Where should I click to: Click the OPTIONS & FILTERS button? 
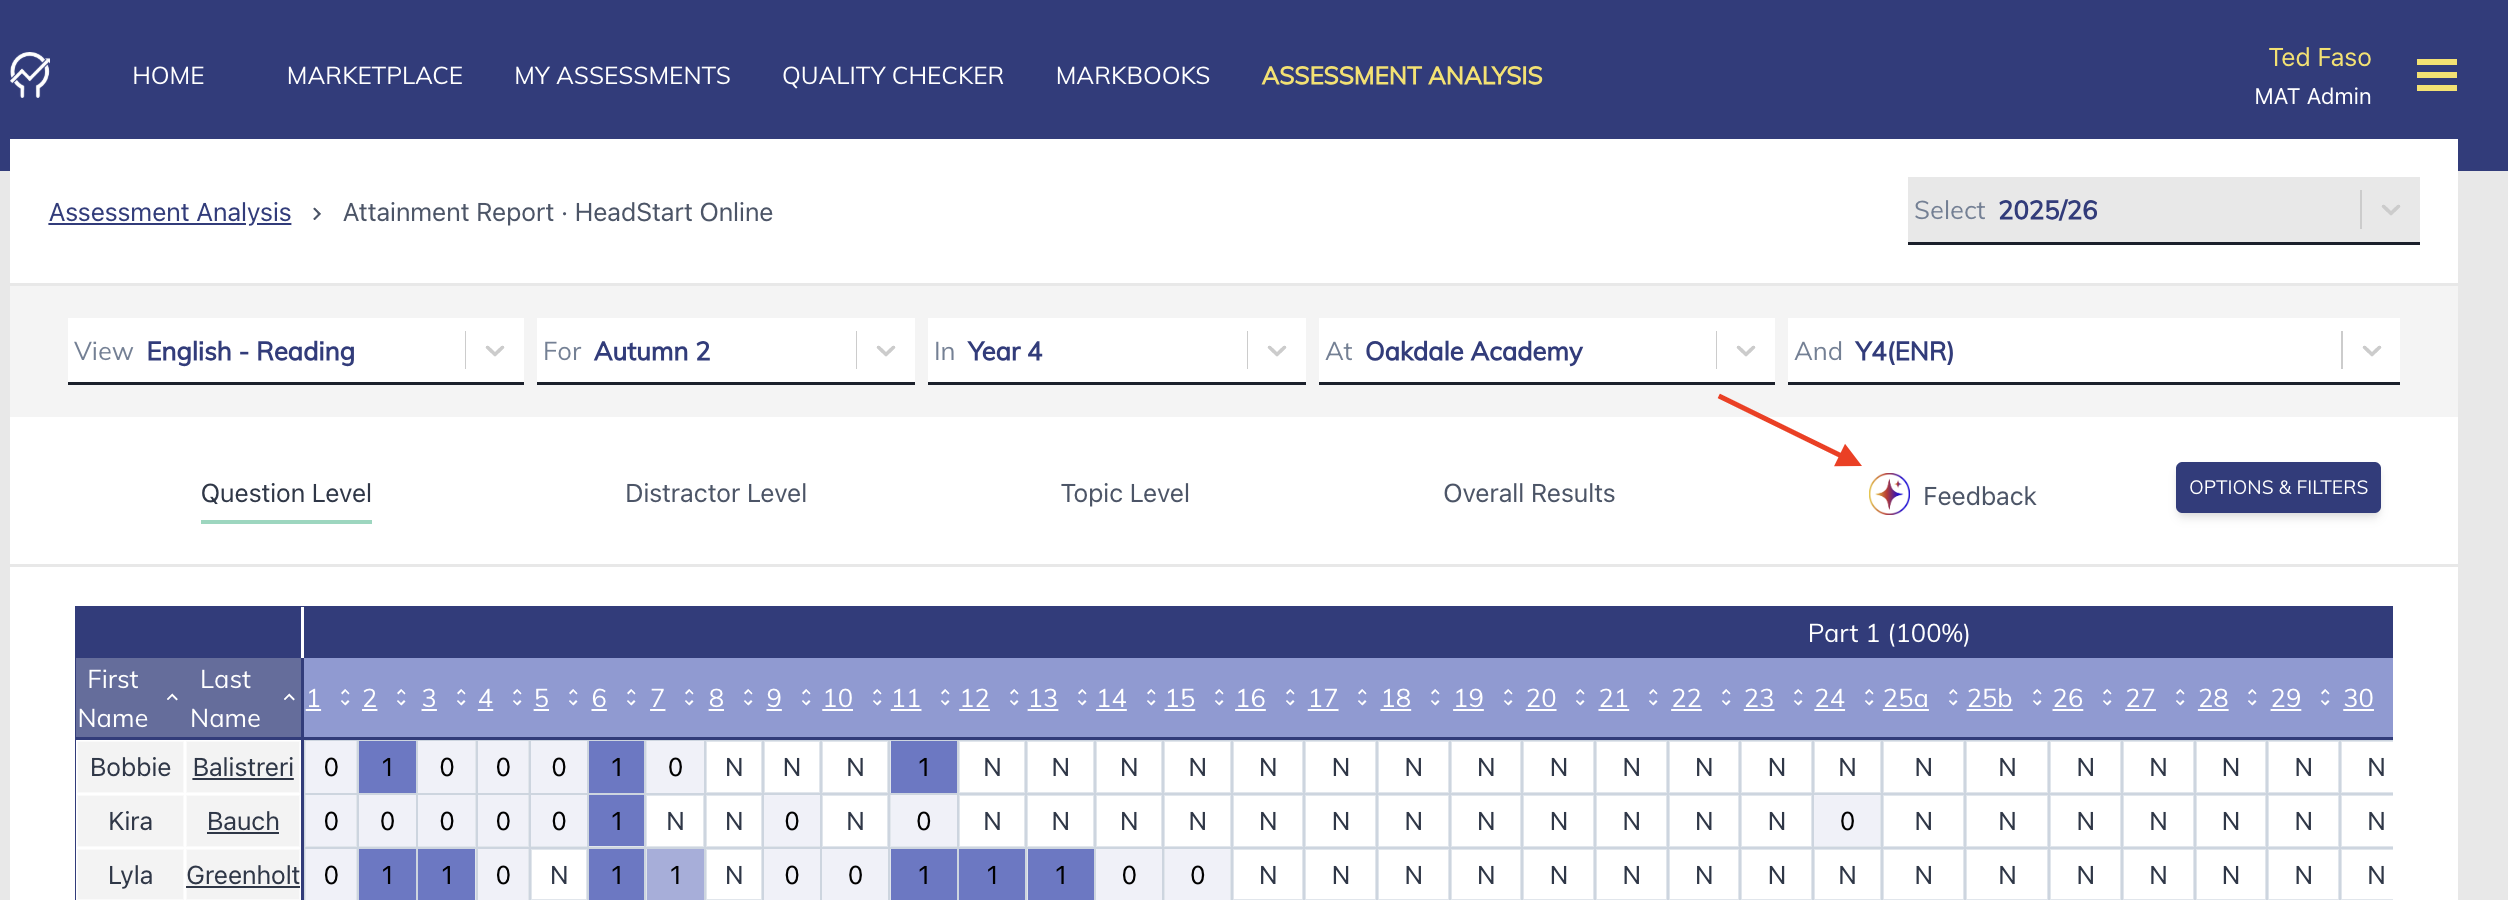tap(2277, 487)
